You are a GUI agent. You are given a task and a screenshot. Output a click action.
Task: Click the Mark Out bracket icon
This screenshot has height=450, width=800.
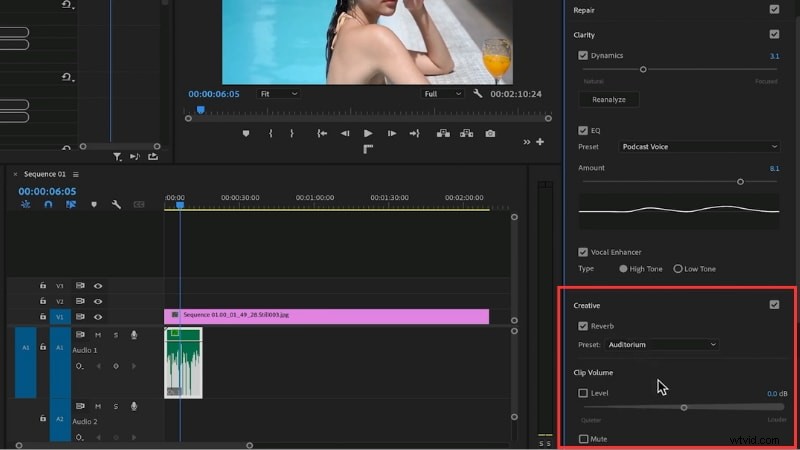(x=292, y=134)
